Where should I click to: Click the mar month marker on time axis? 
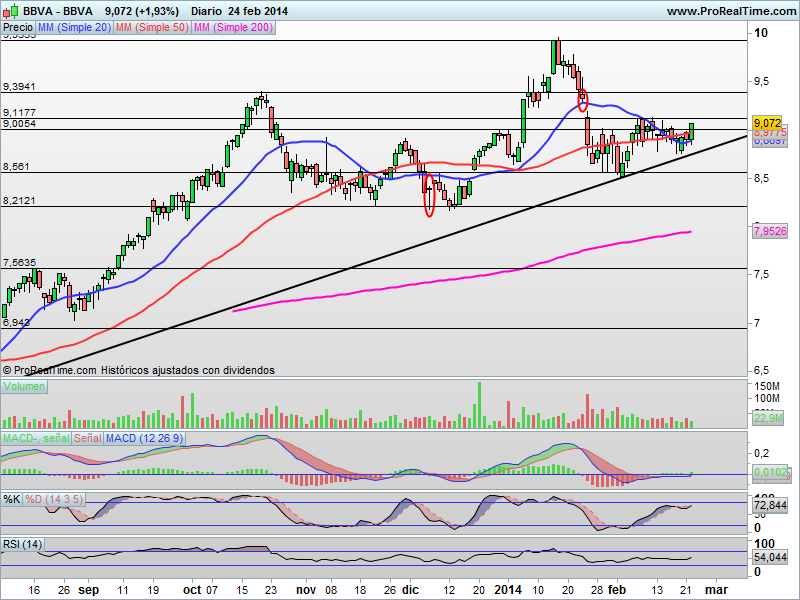pyautogui.click(x=716, y=590)
